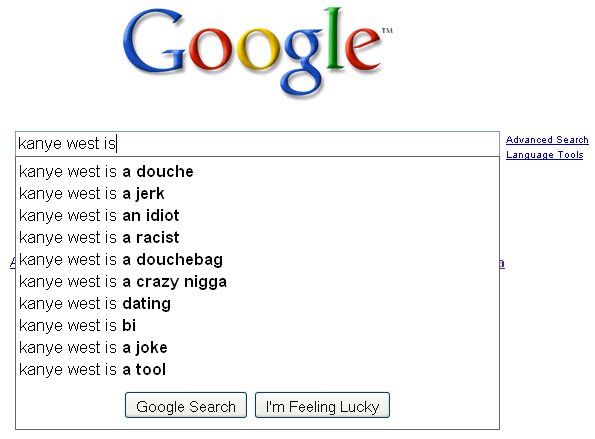This screenshot has height=439, width=595.
Task: Click the Google Search button
Action: (x=186, y=406)
